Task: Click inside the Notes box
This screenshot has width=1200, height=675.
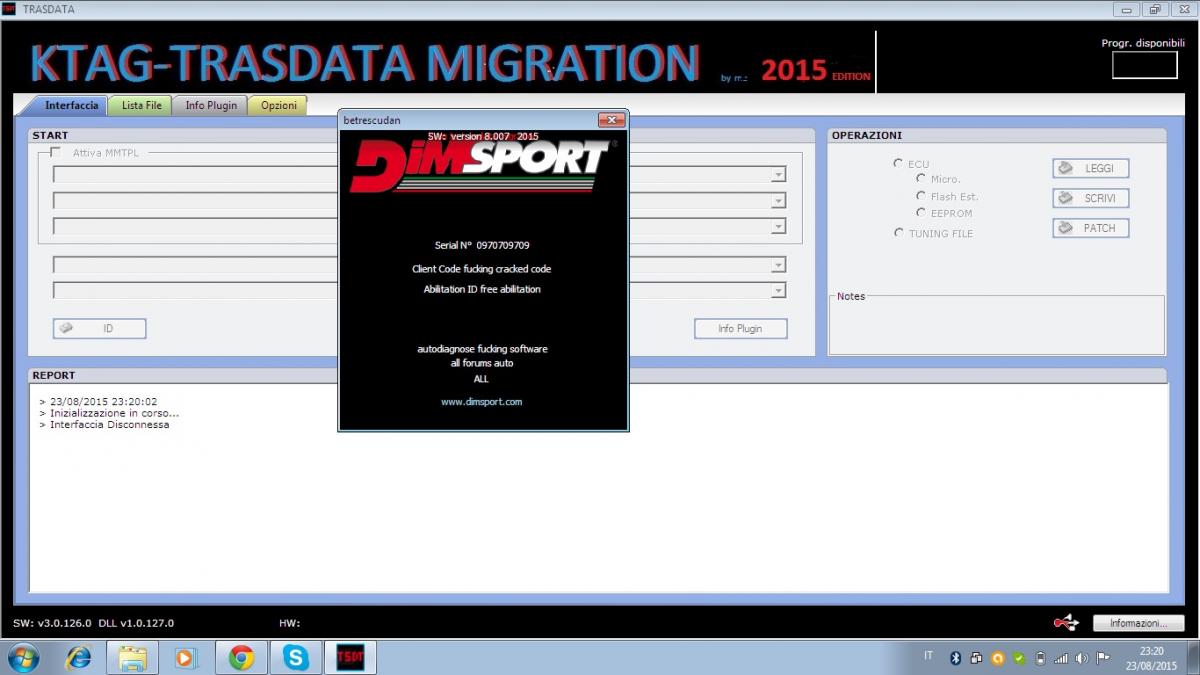Action: [996, 325]
